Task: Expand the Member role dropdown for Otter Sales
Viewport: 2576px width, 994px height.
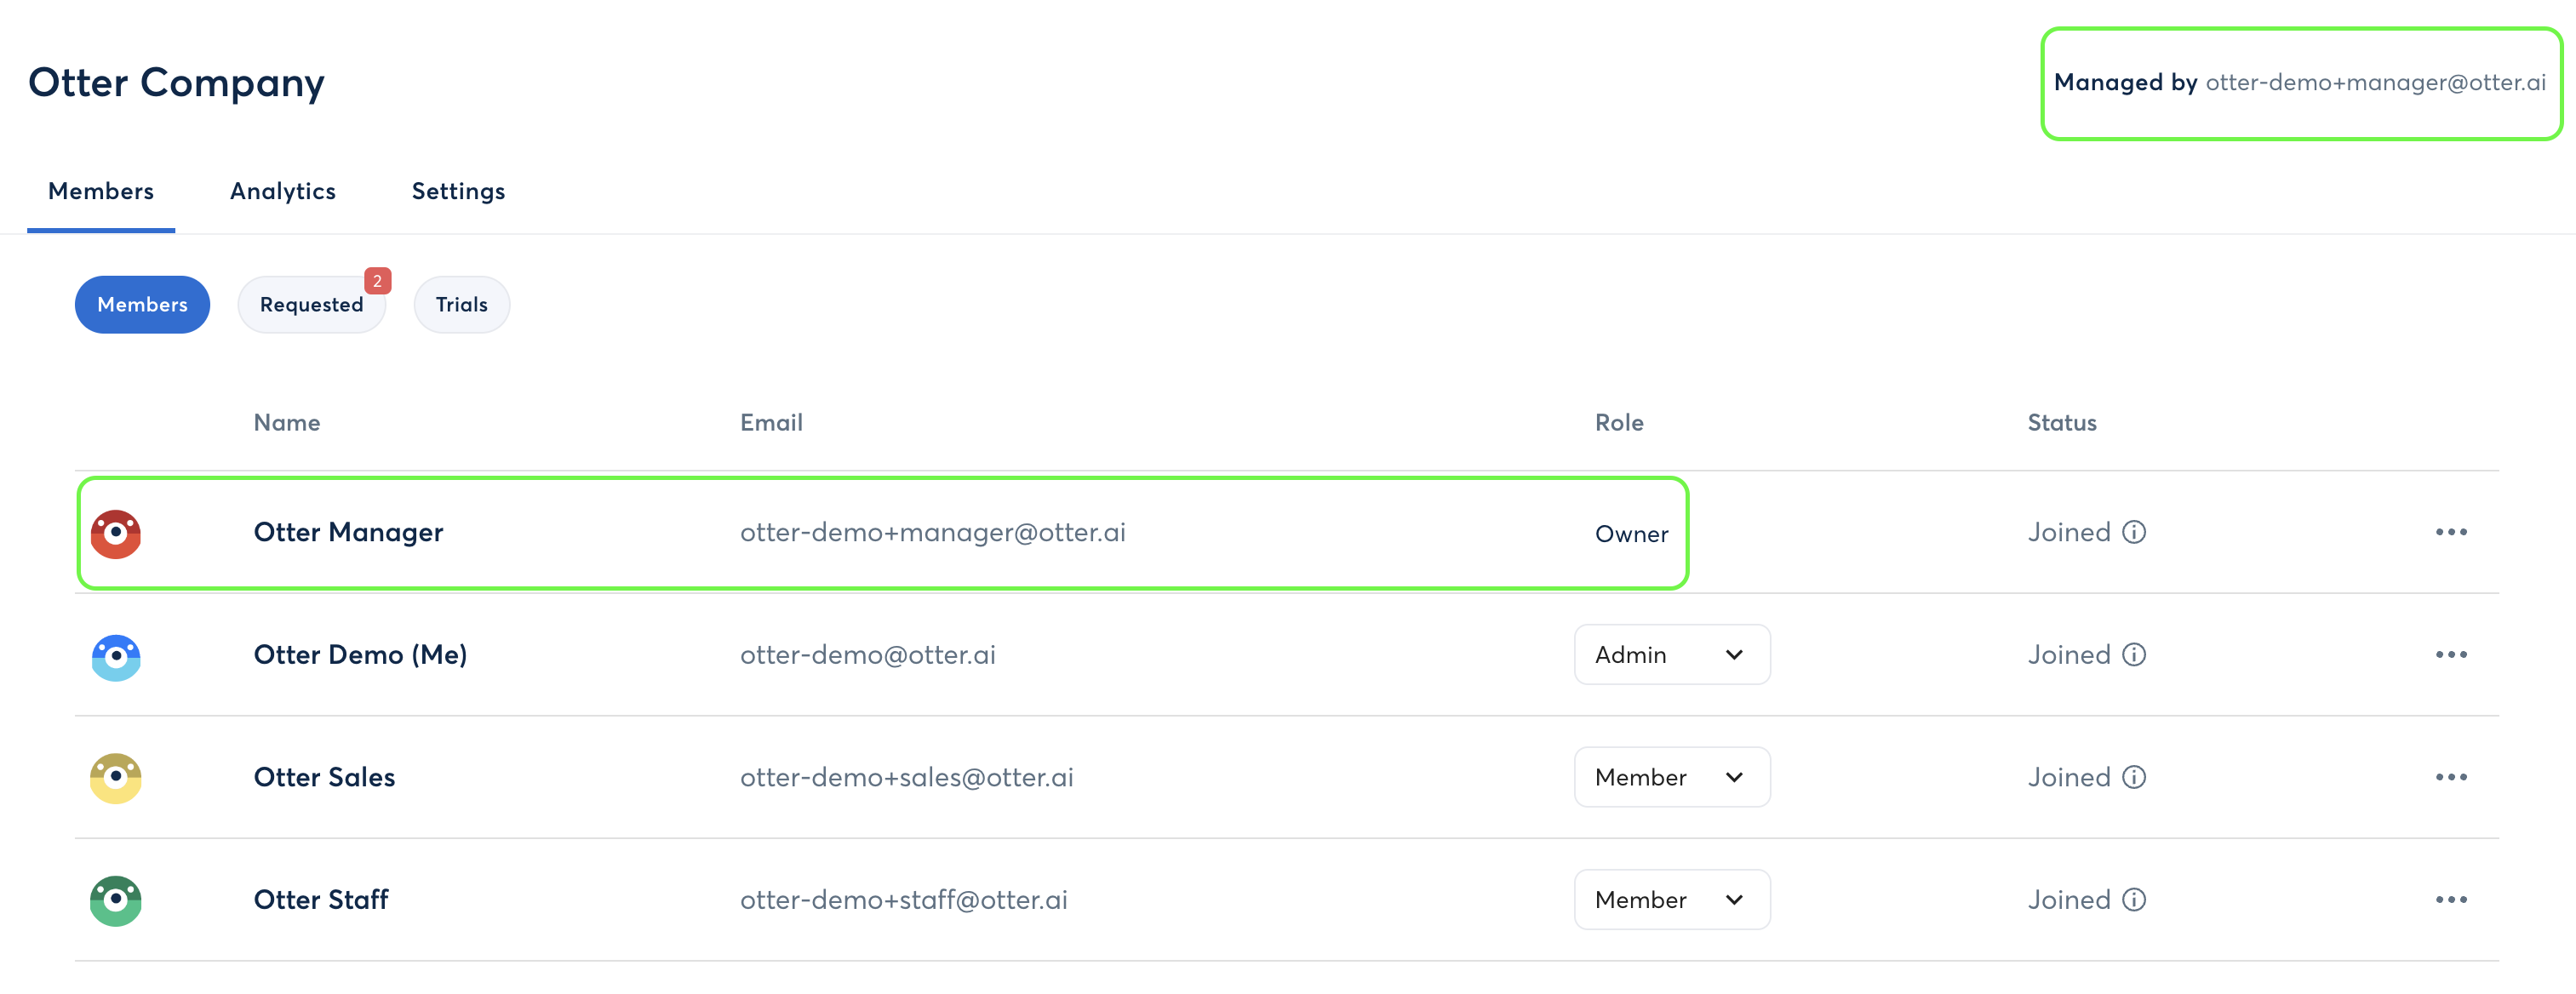Action: [1672, 778]
